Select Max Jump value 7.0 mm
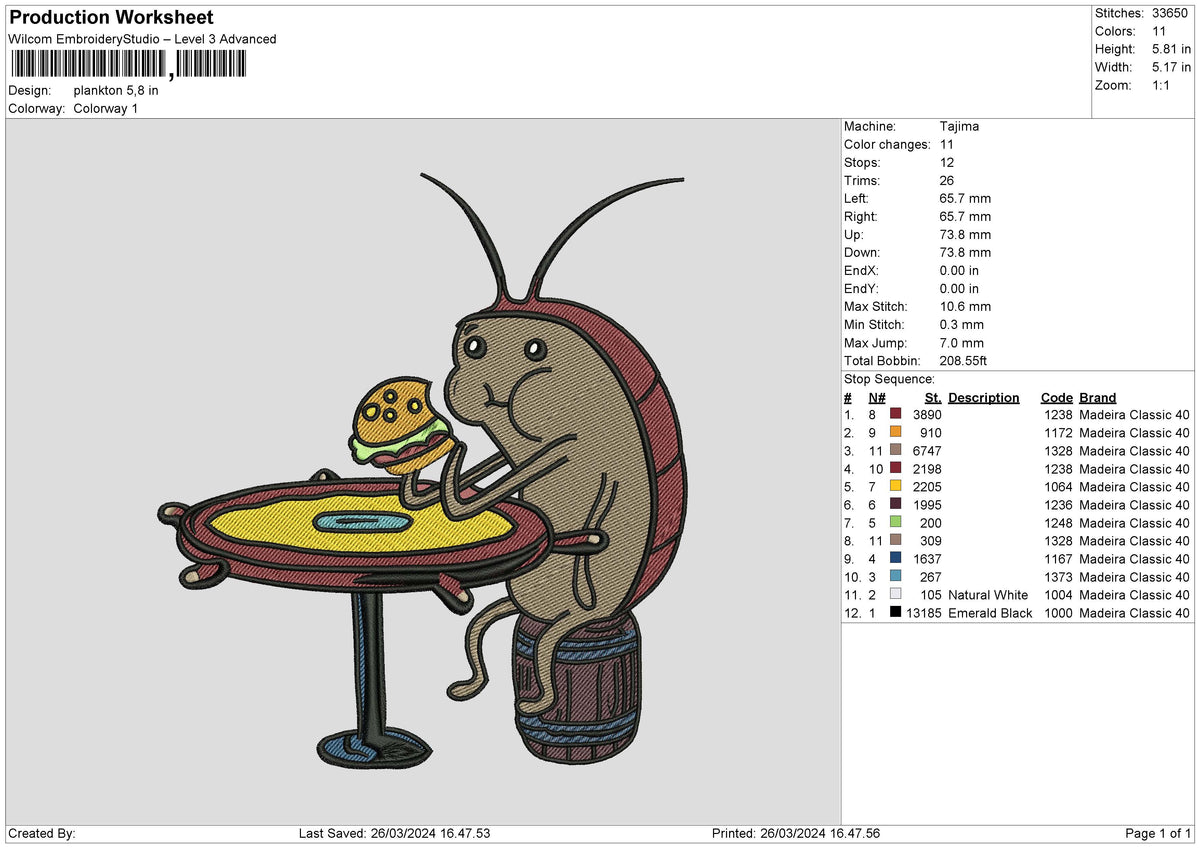Viewport: 1200px width, 848px height. 962,342
